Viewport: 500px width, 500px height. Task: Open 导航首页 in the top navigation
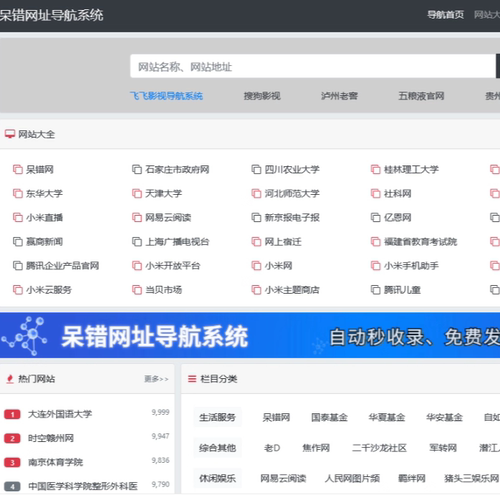445,15
